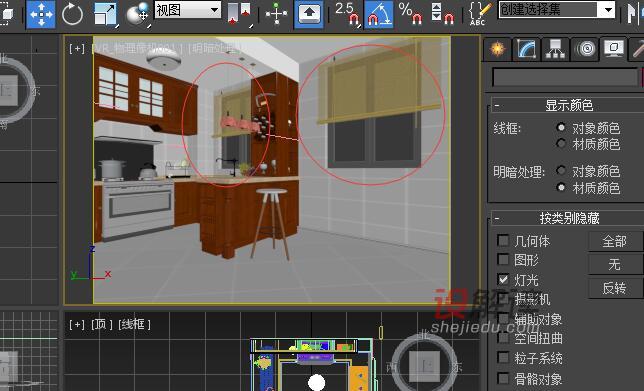Viewport: 644px width, 391px height.
Task: Enable the 图形 hide checkbox
Action: (x=503, y=259)
